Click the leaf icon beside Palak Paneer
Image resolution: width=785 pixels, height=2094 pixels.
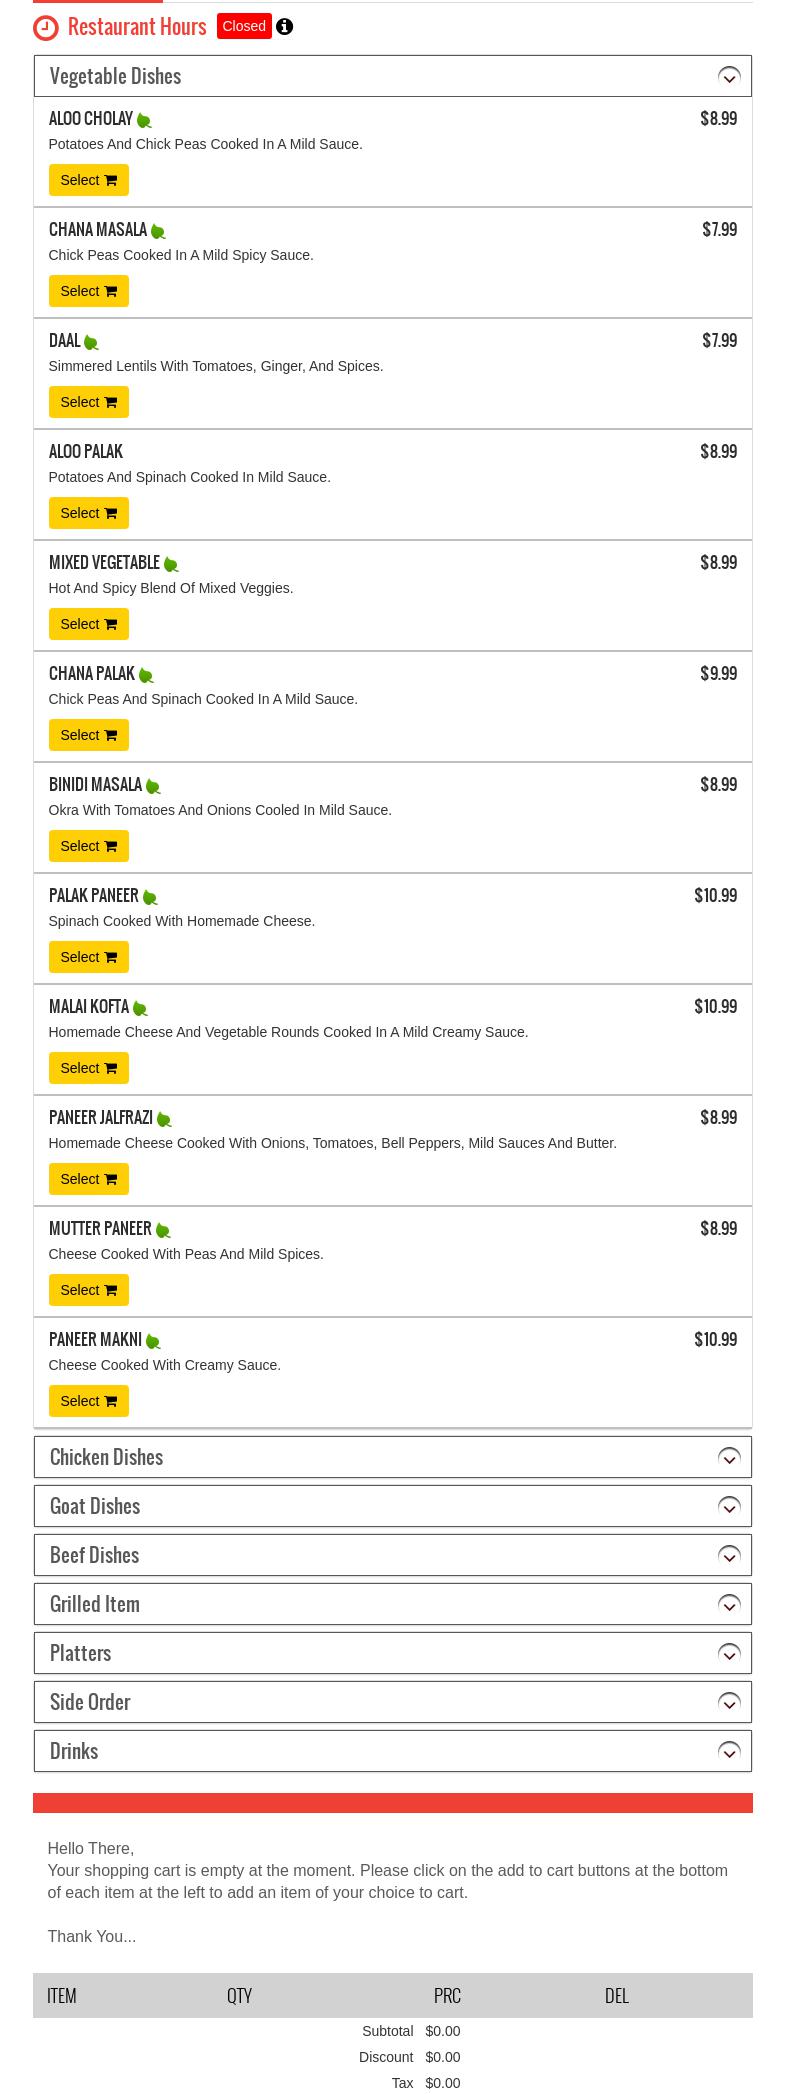[x=150, y=898]
